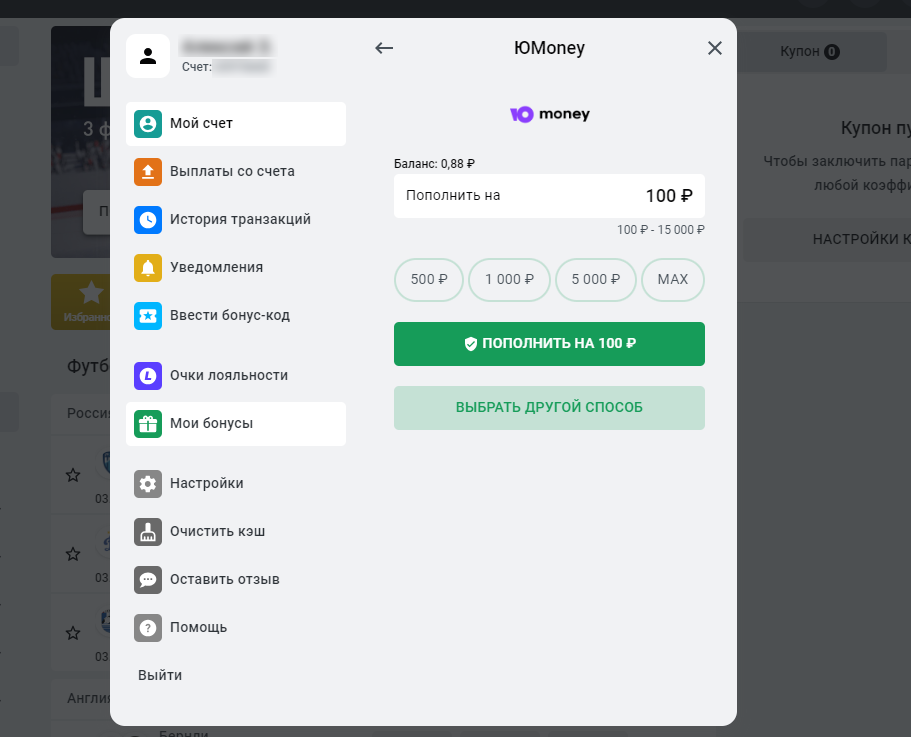Select Мои бонусы menu item
Viewport: 911px width, 737px height.
click(236, 424)
